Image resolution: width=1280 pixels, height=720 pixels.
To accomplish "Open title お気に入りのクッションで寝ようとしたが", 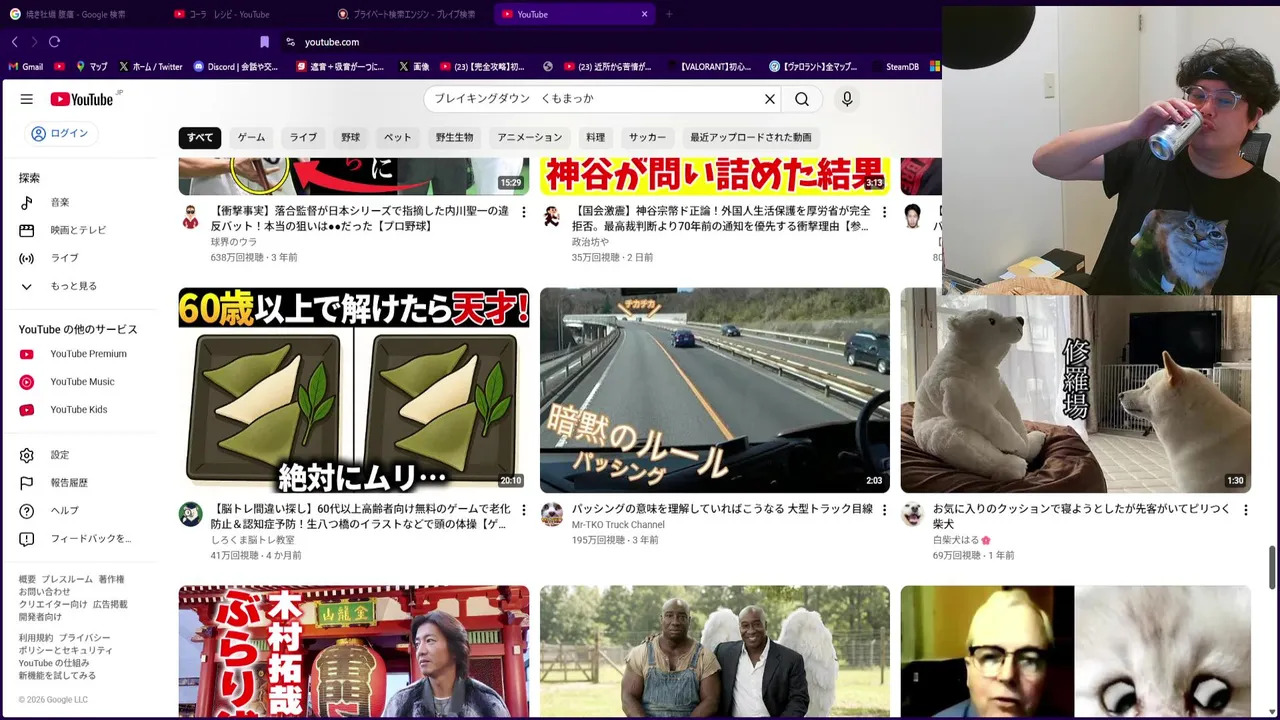I will [x=1081, y=516].
